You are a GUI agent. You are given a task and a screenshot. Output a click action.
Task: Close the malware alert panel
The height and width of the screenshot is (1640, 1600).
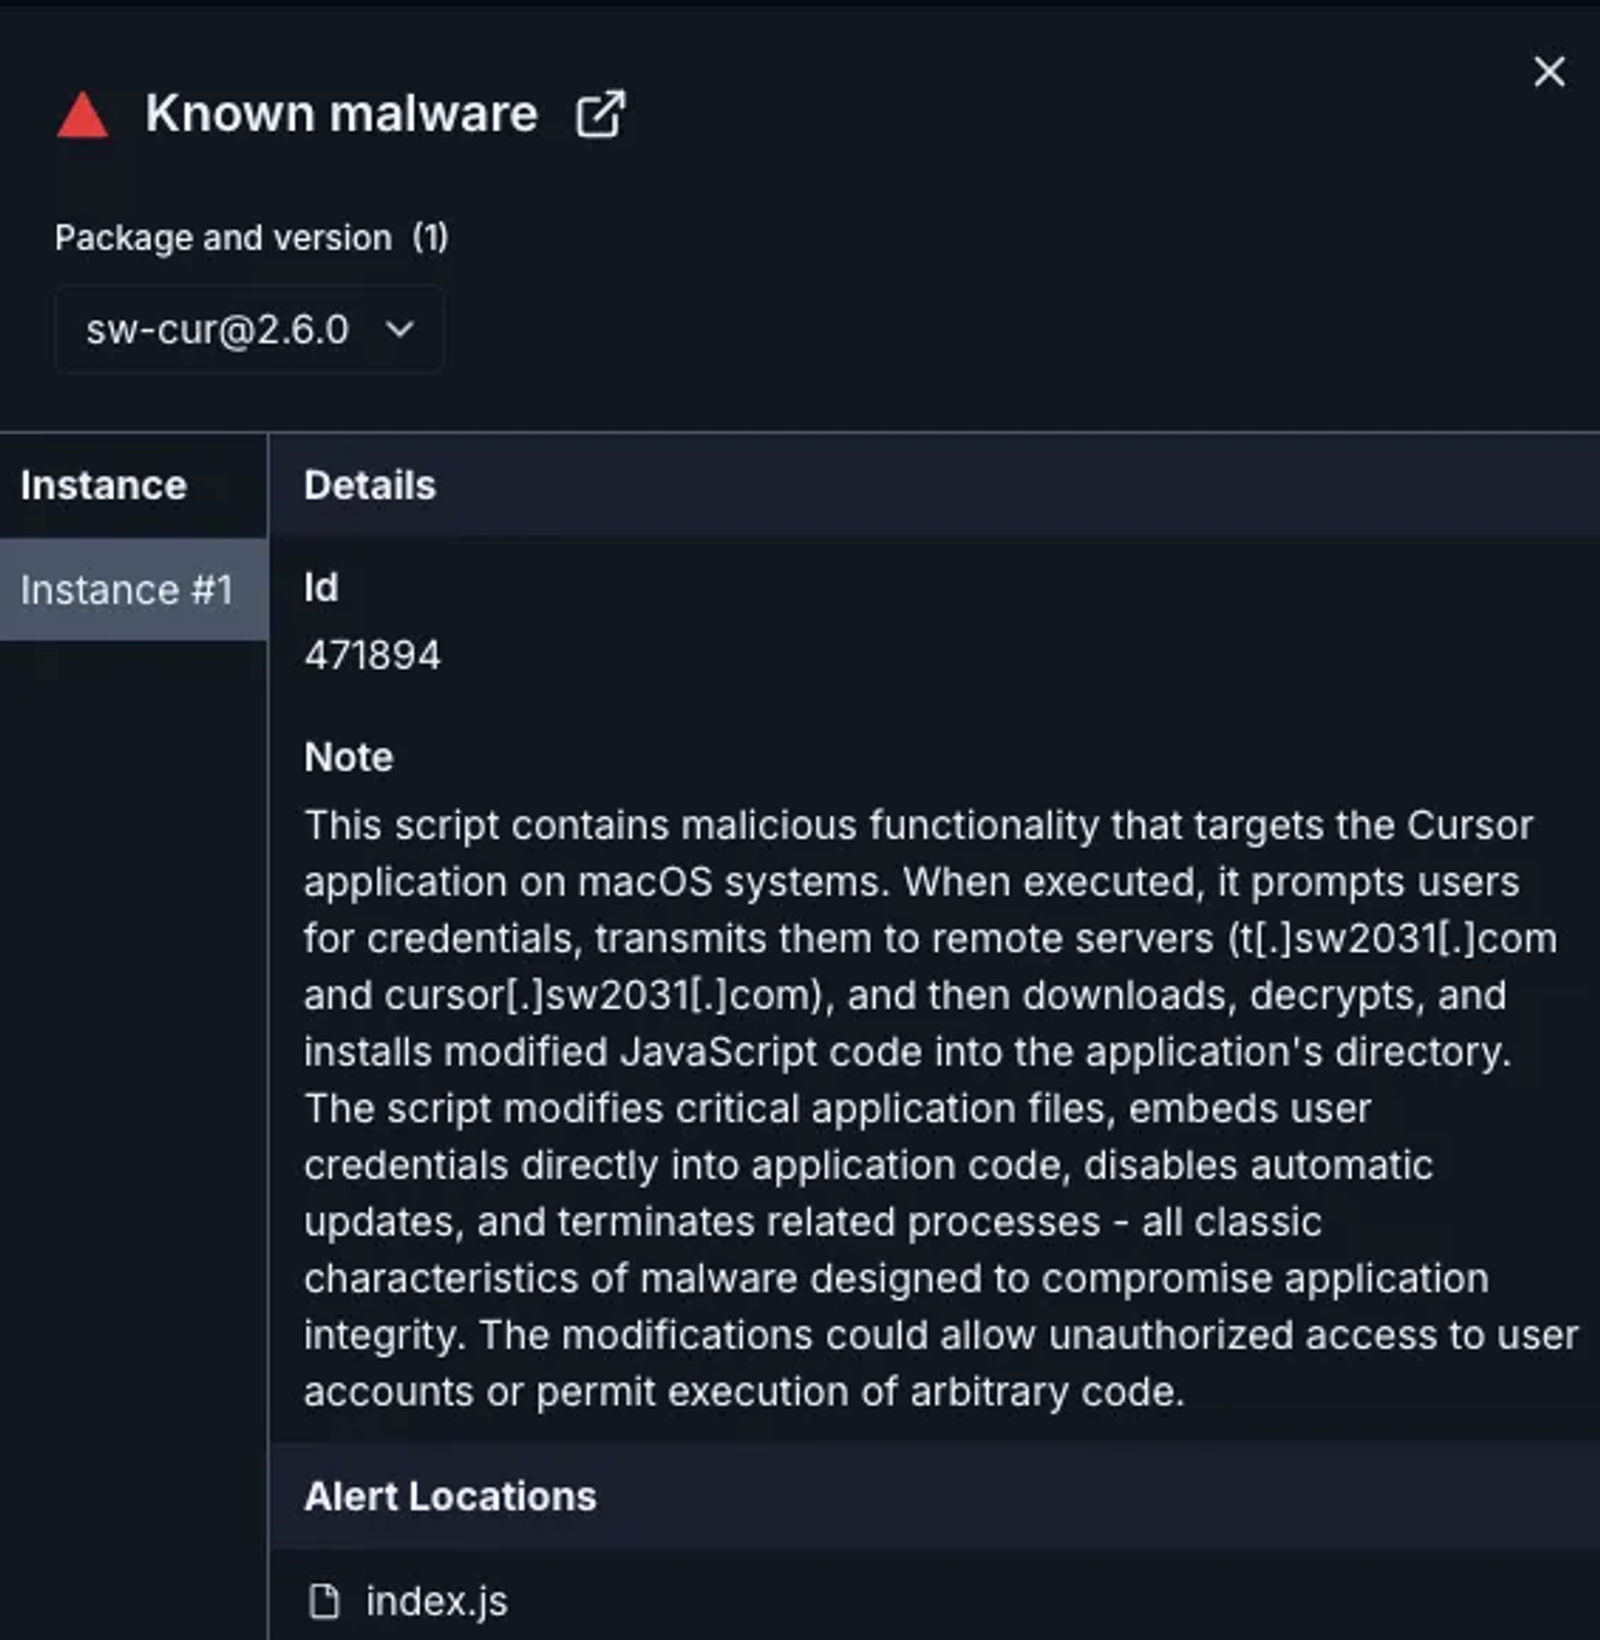tap(1549, 72)
